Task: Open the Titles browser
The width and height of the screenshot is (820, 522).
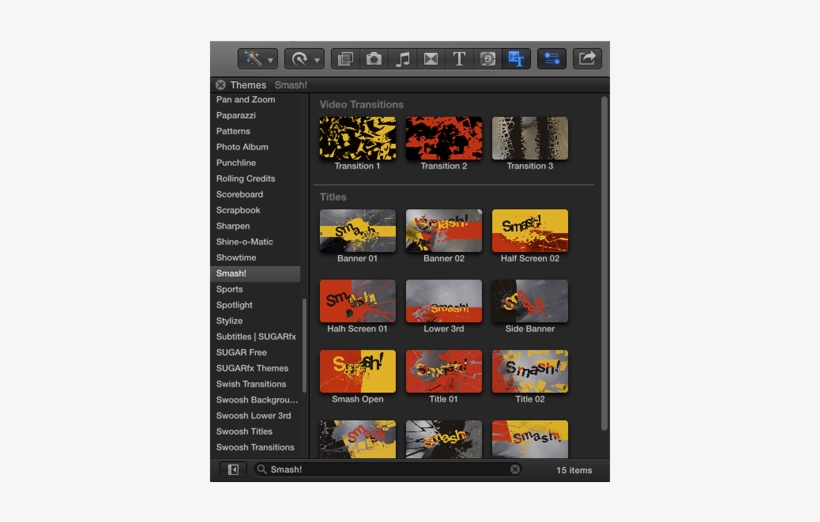Action: 459,59
